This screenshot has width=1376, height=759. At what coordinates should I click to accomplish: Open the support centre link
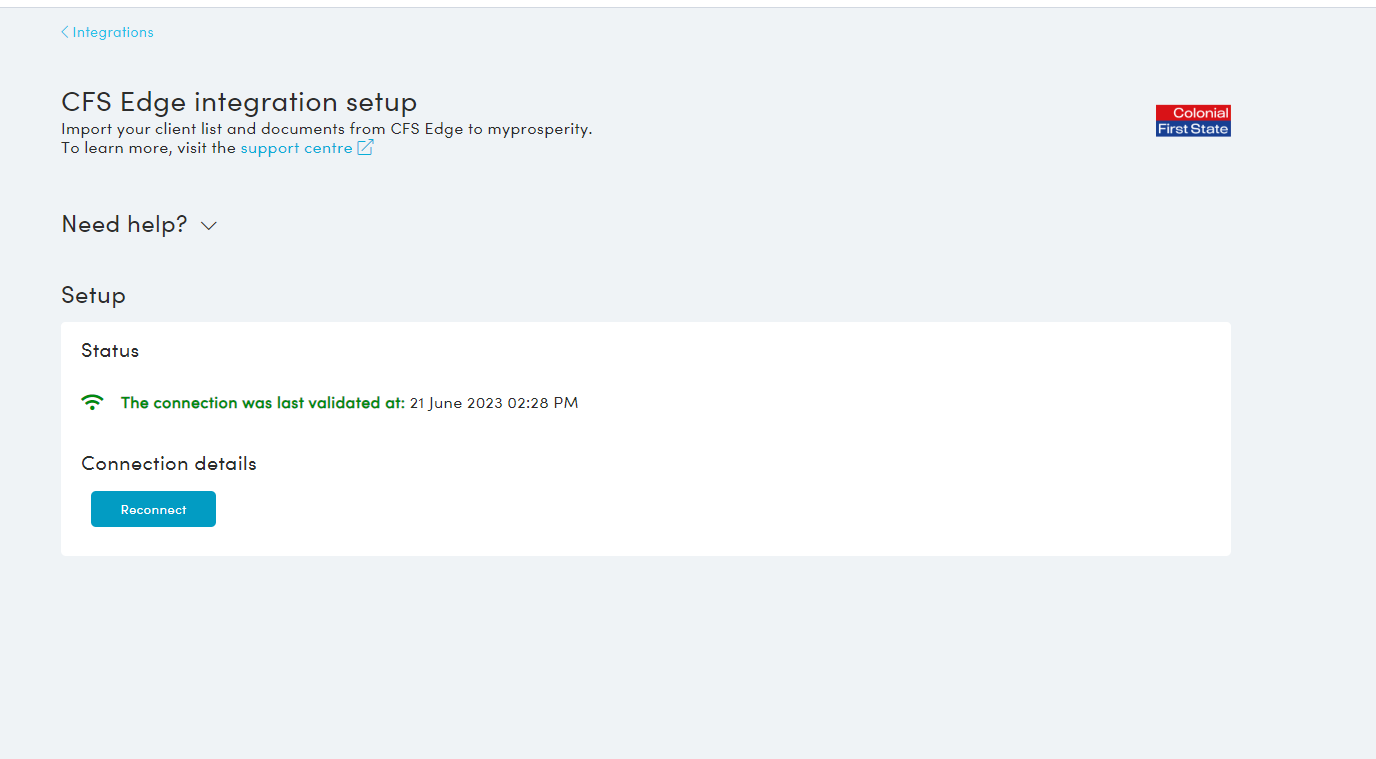pos(296,148)
